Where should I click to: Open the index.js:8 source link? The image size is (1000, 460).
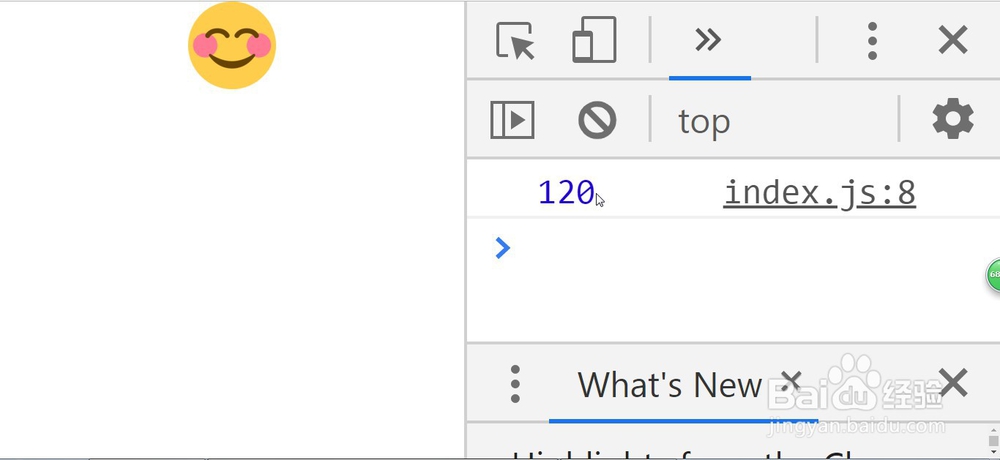pos(819,192)
